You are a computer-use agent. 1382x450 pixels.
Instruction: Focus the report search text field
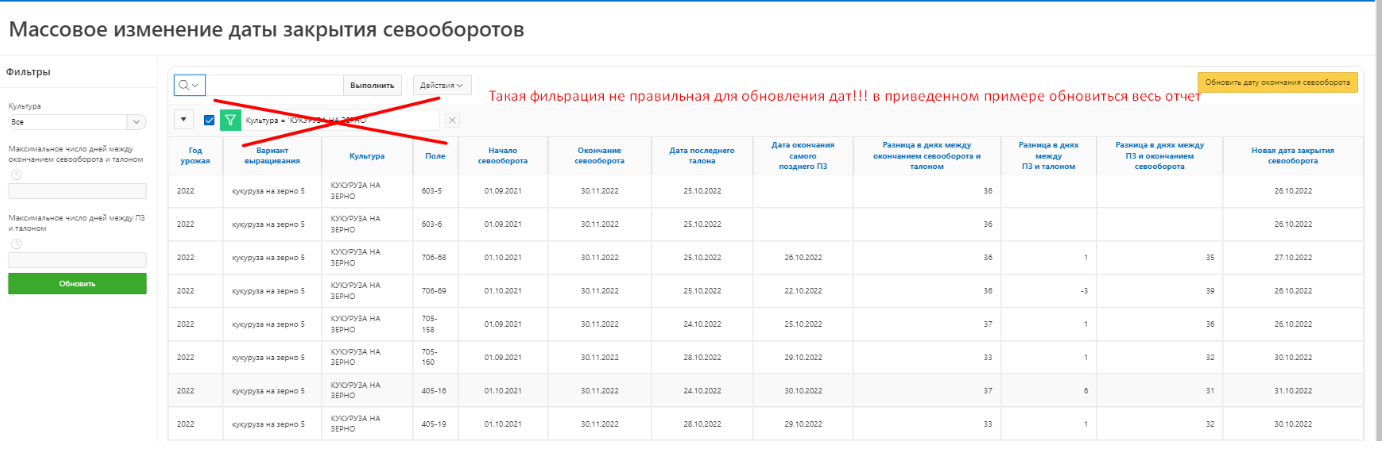pyautogui.click(x=275, y=85)
